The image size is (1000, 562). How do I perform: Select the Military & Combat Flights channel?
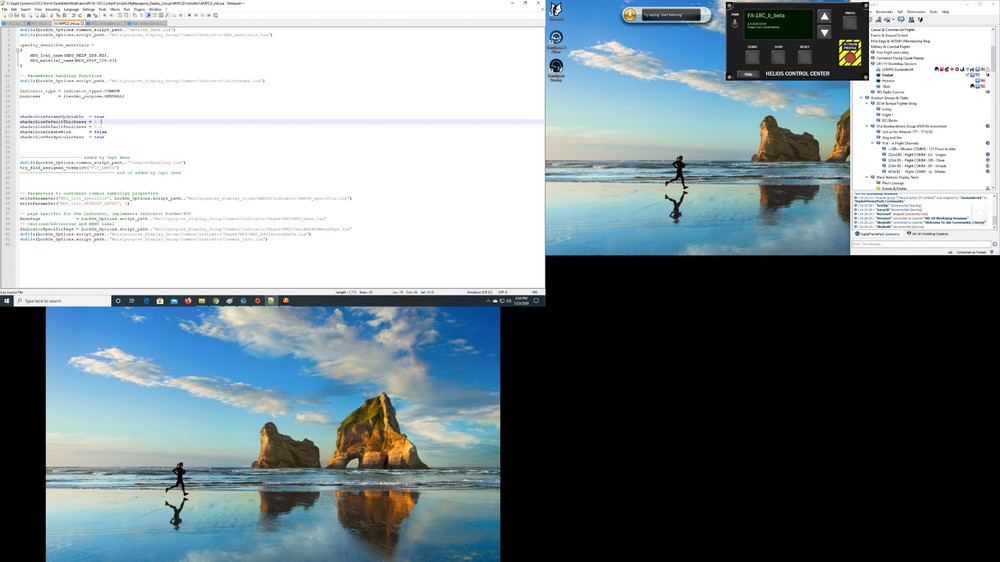[x=890, y=47]
